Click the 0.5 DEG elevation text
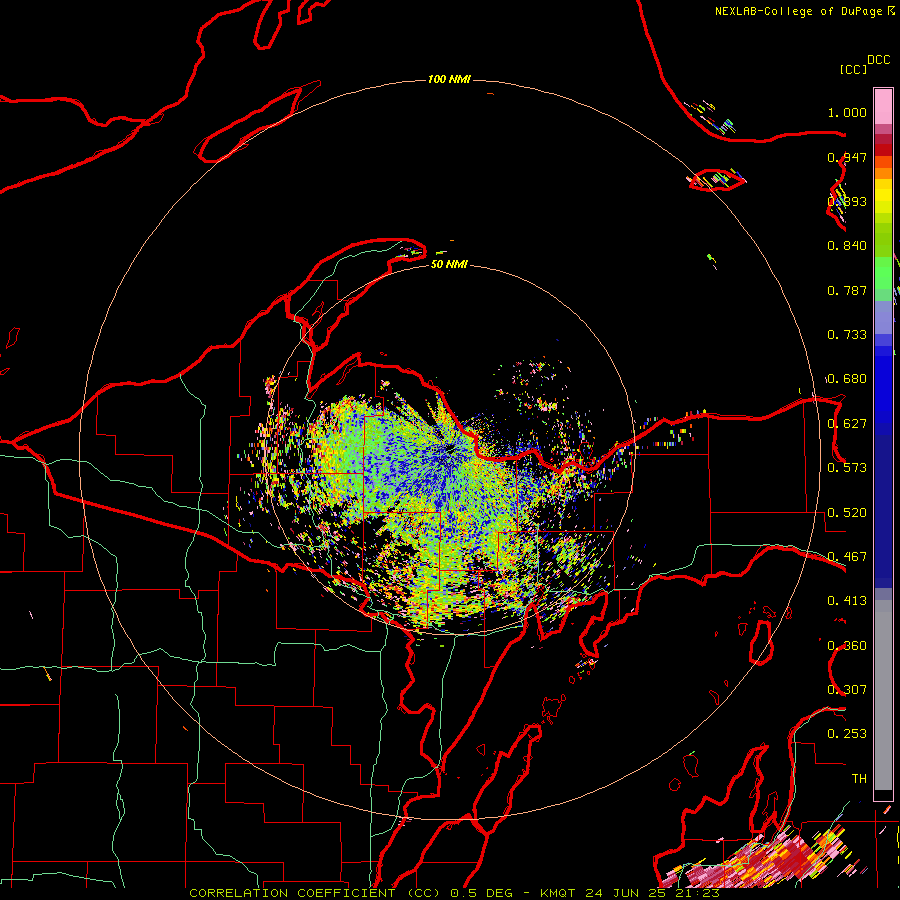 click(481, 893)
